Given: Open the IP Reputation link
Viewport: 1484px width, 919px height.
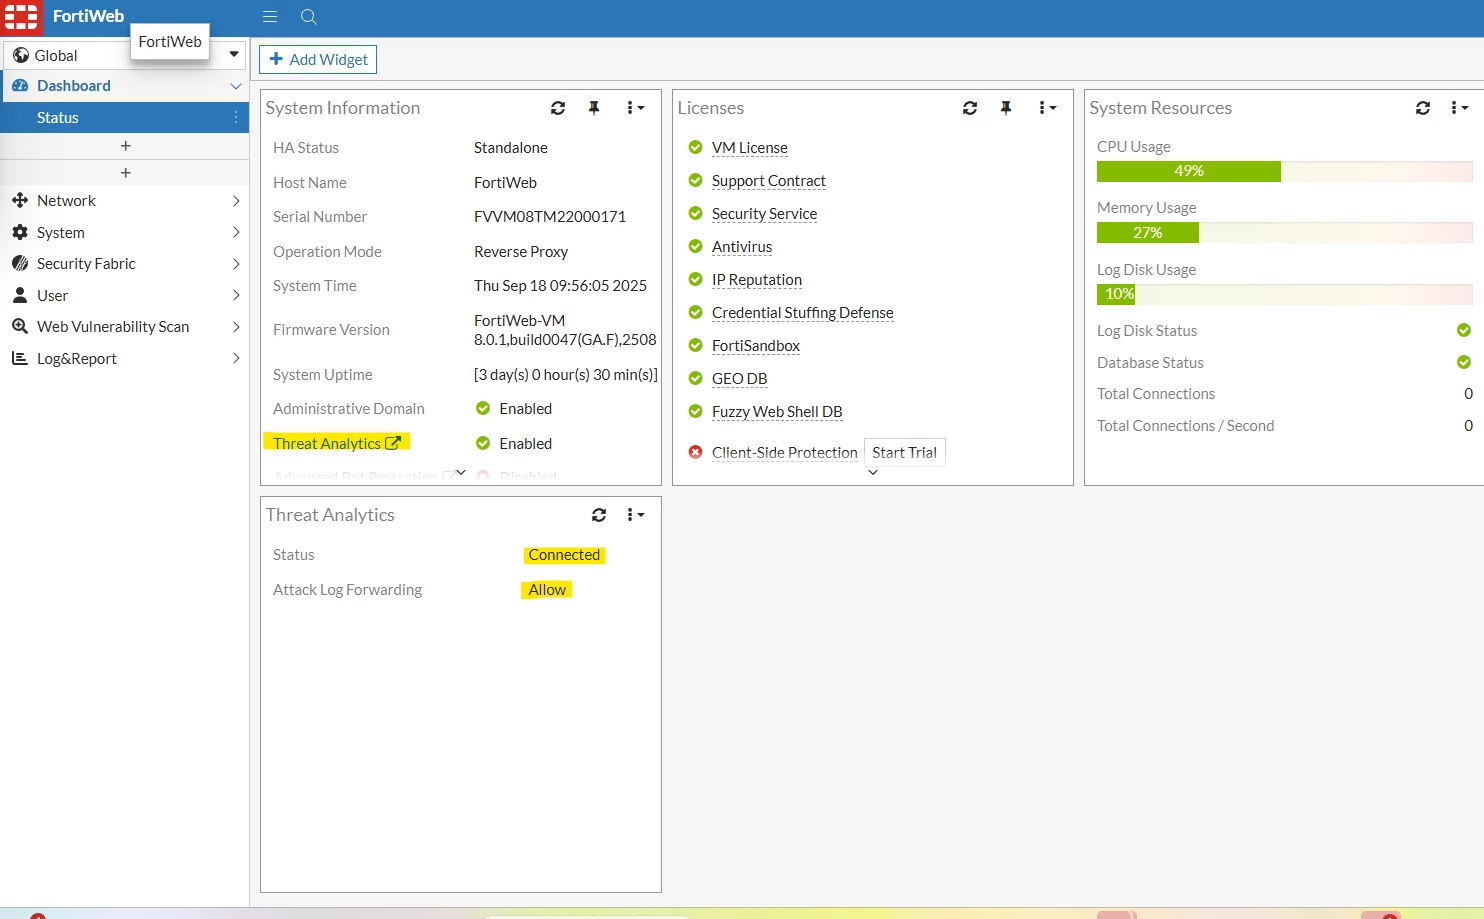Looking at the screenshot, I should (757, 280).
